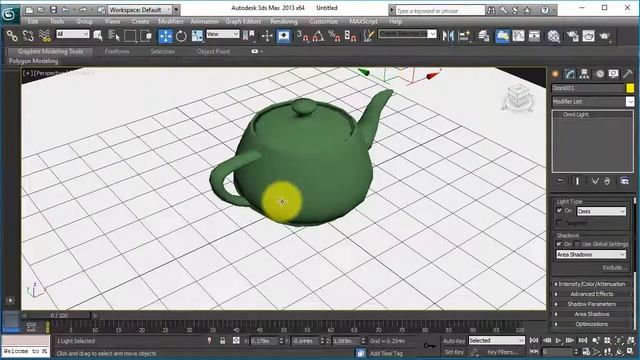This screenshot has height=360, width=640.
Task: Open the key mode Selected dropdown
Action: tap(496, 340)
